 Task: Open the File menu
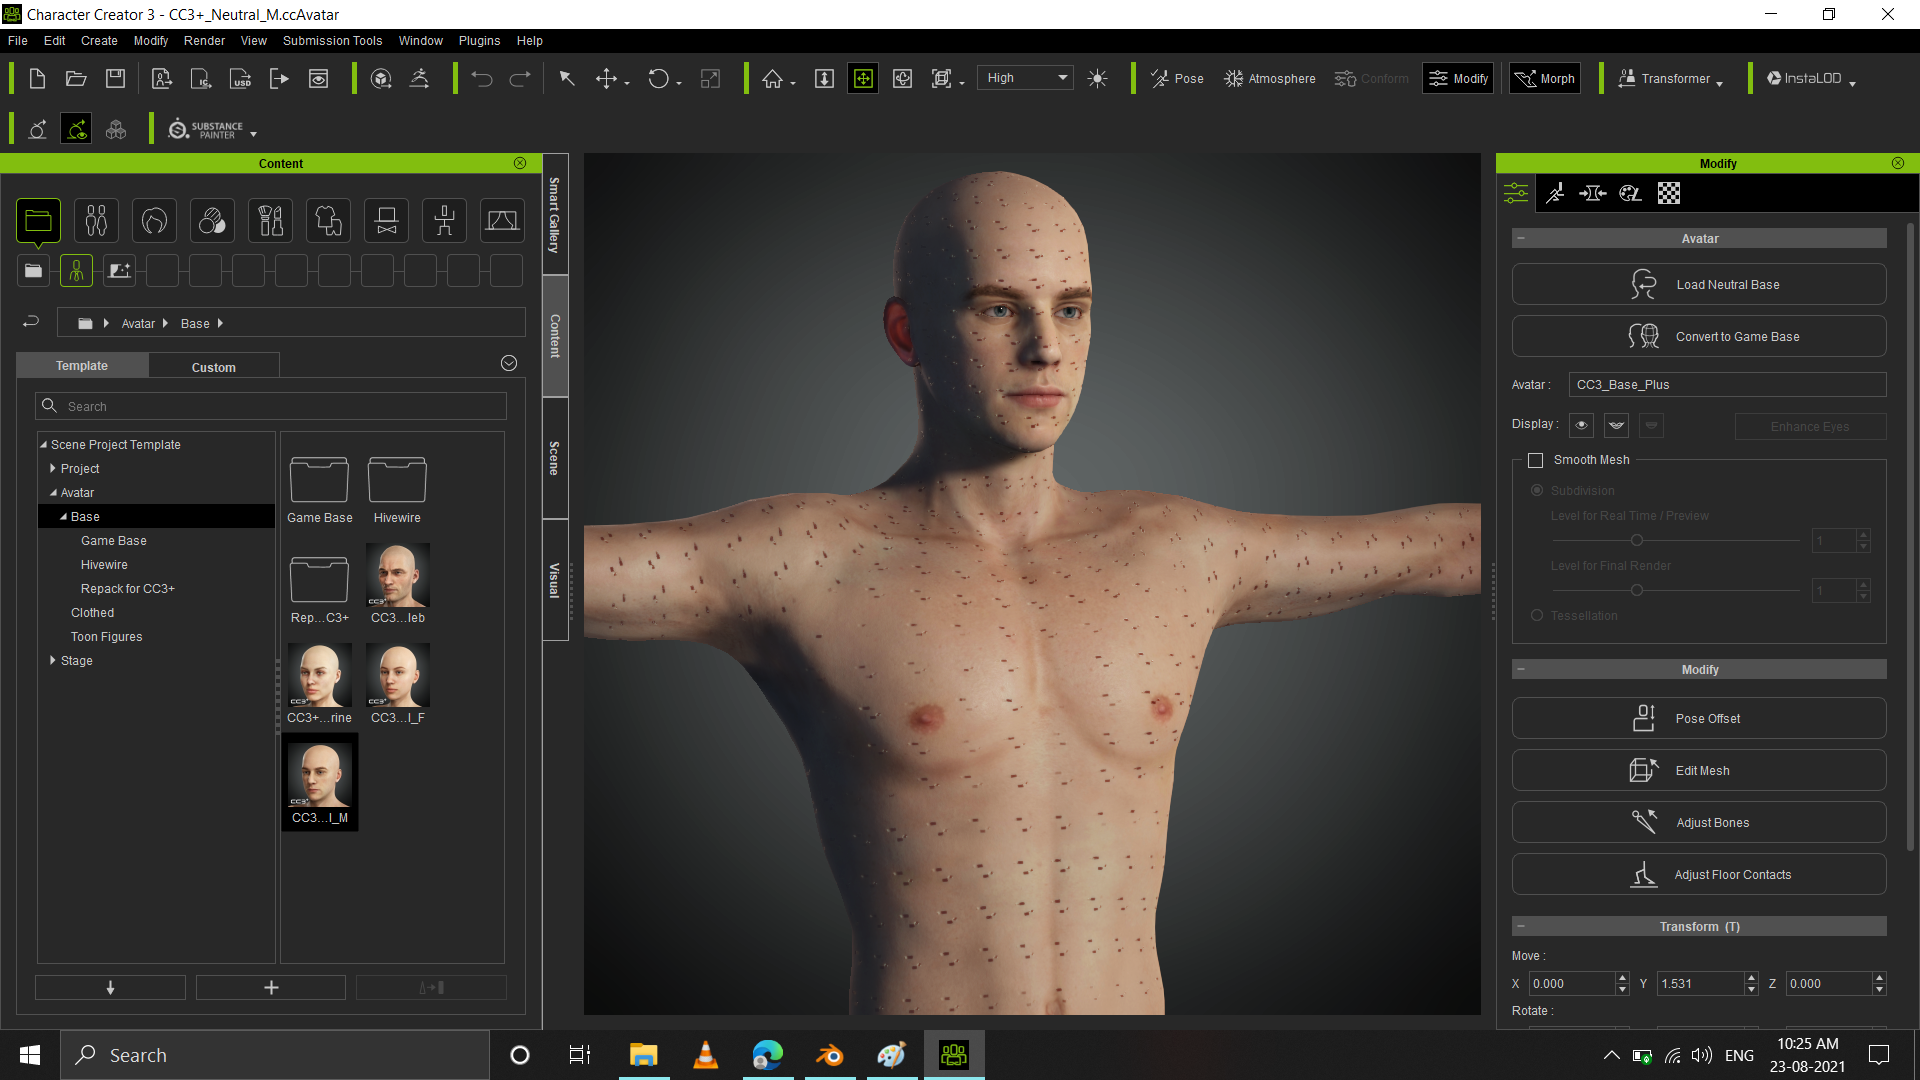[18, 41]
